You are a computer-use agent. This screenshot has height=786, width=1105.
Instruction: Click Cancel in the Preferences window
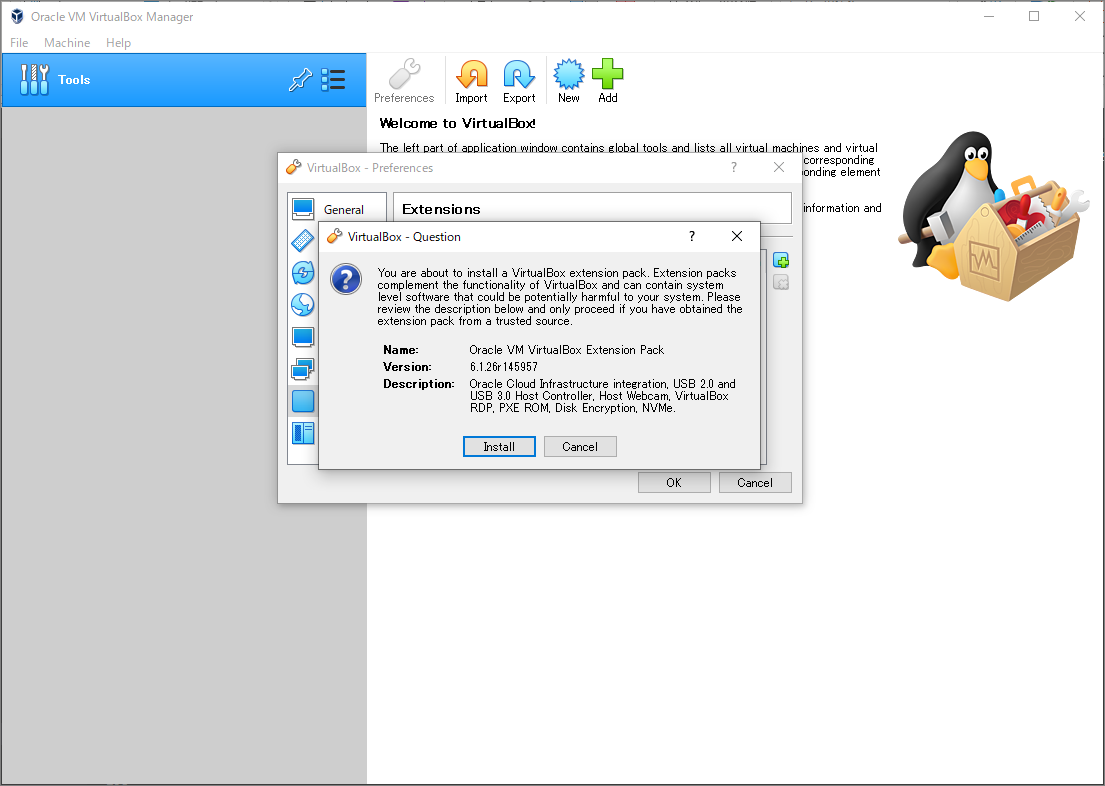tap(755, 482)
